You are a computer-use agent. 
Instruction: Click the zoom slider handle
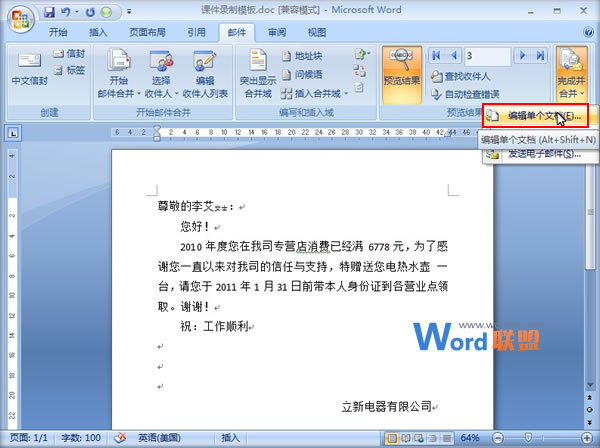click(x=528, y=437)
